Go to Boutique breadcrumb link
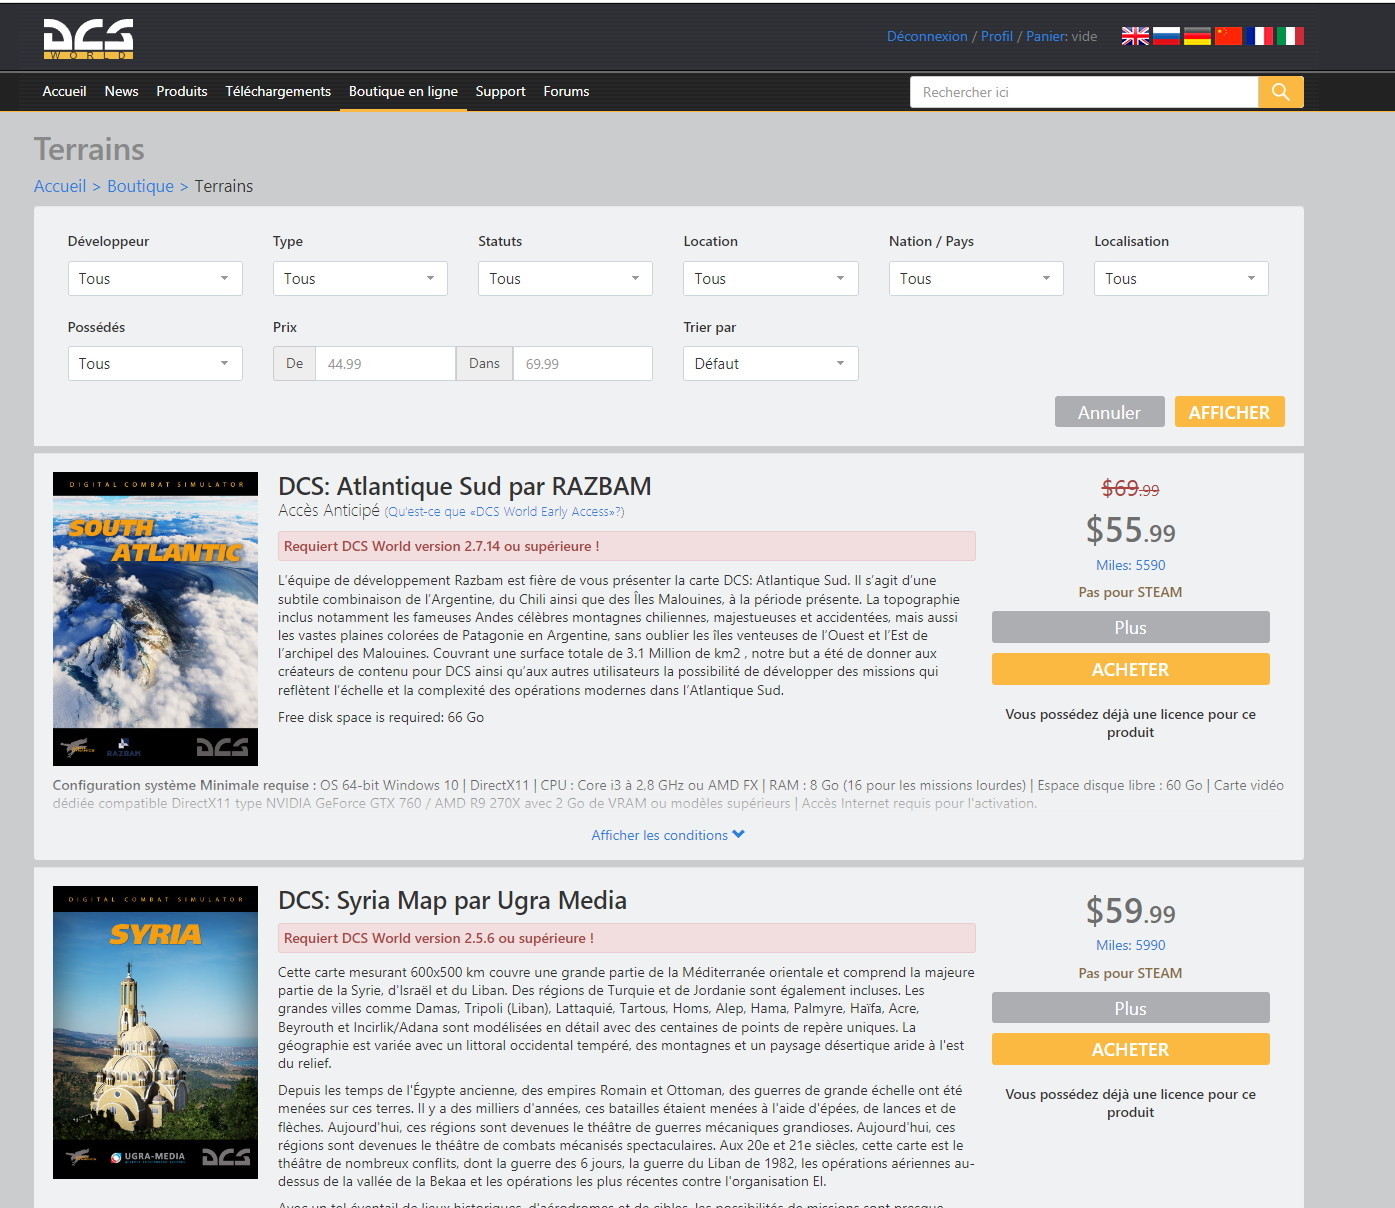Image resolution: width=1395 pixels, height=1208 pixels. coord(140,186)
